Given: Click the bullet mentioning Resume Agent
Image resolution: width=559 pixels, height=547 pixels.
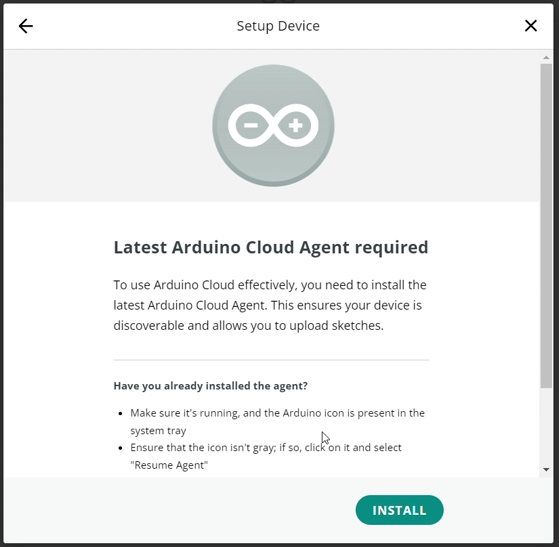Looking at the screenshot, I should point(266,456).
